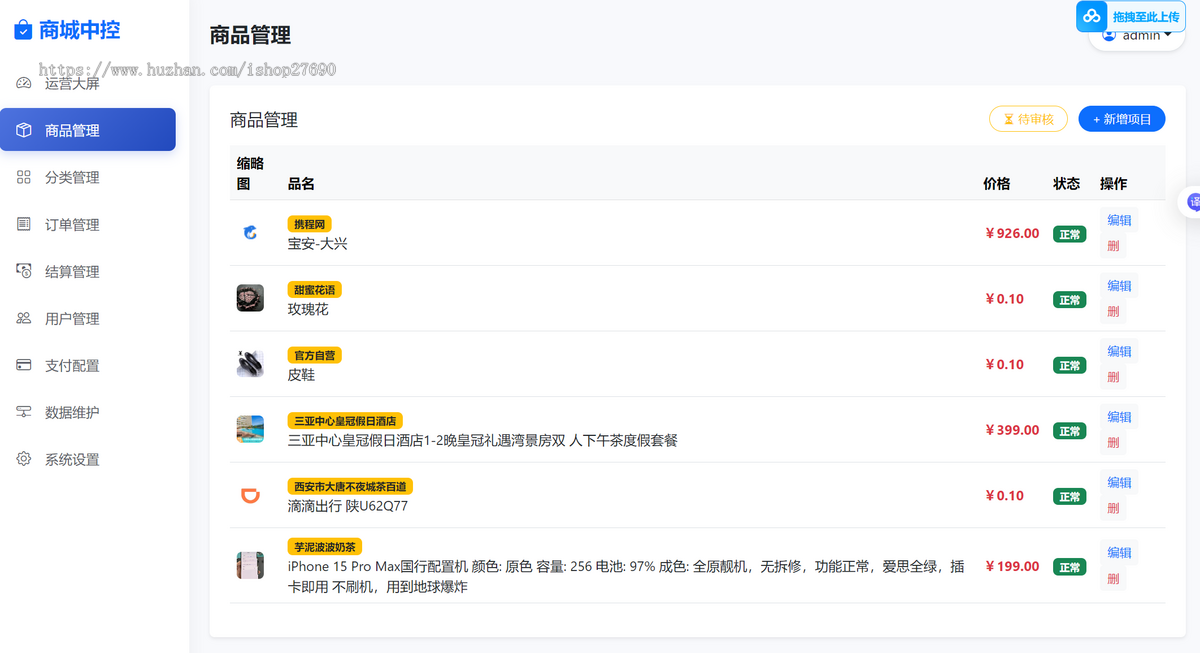Delete the 三亚中心皇冠假日酒店 product
This screenshot has width=1200, height=653.
(x=1113, y=443)
